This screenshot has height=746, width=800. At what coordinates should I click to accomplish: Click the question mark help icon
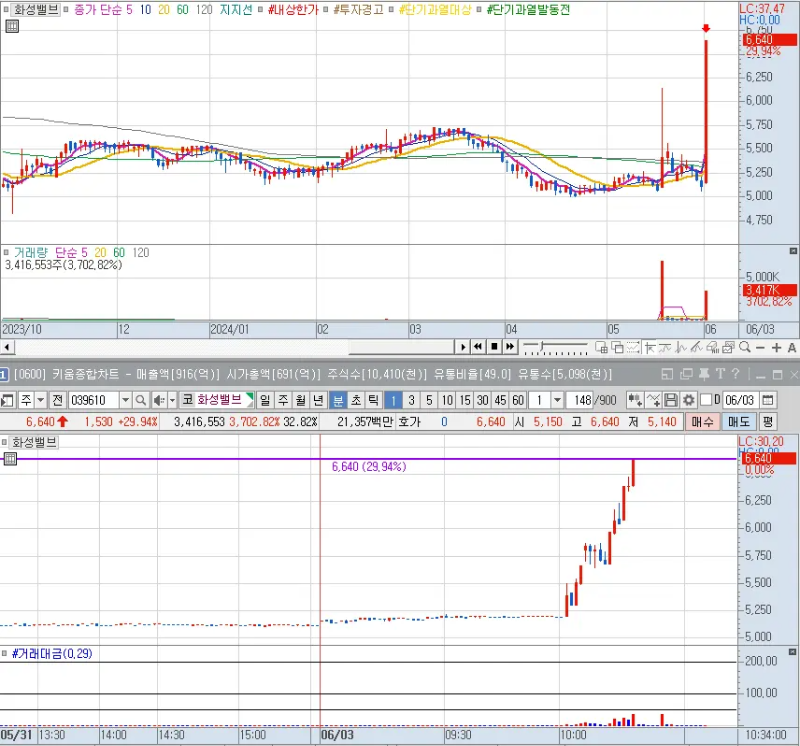click(x=735, y=375)
